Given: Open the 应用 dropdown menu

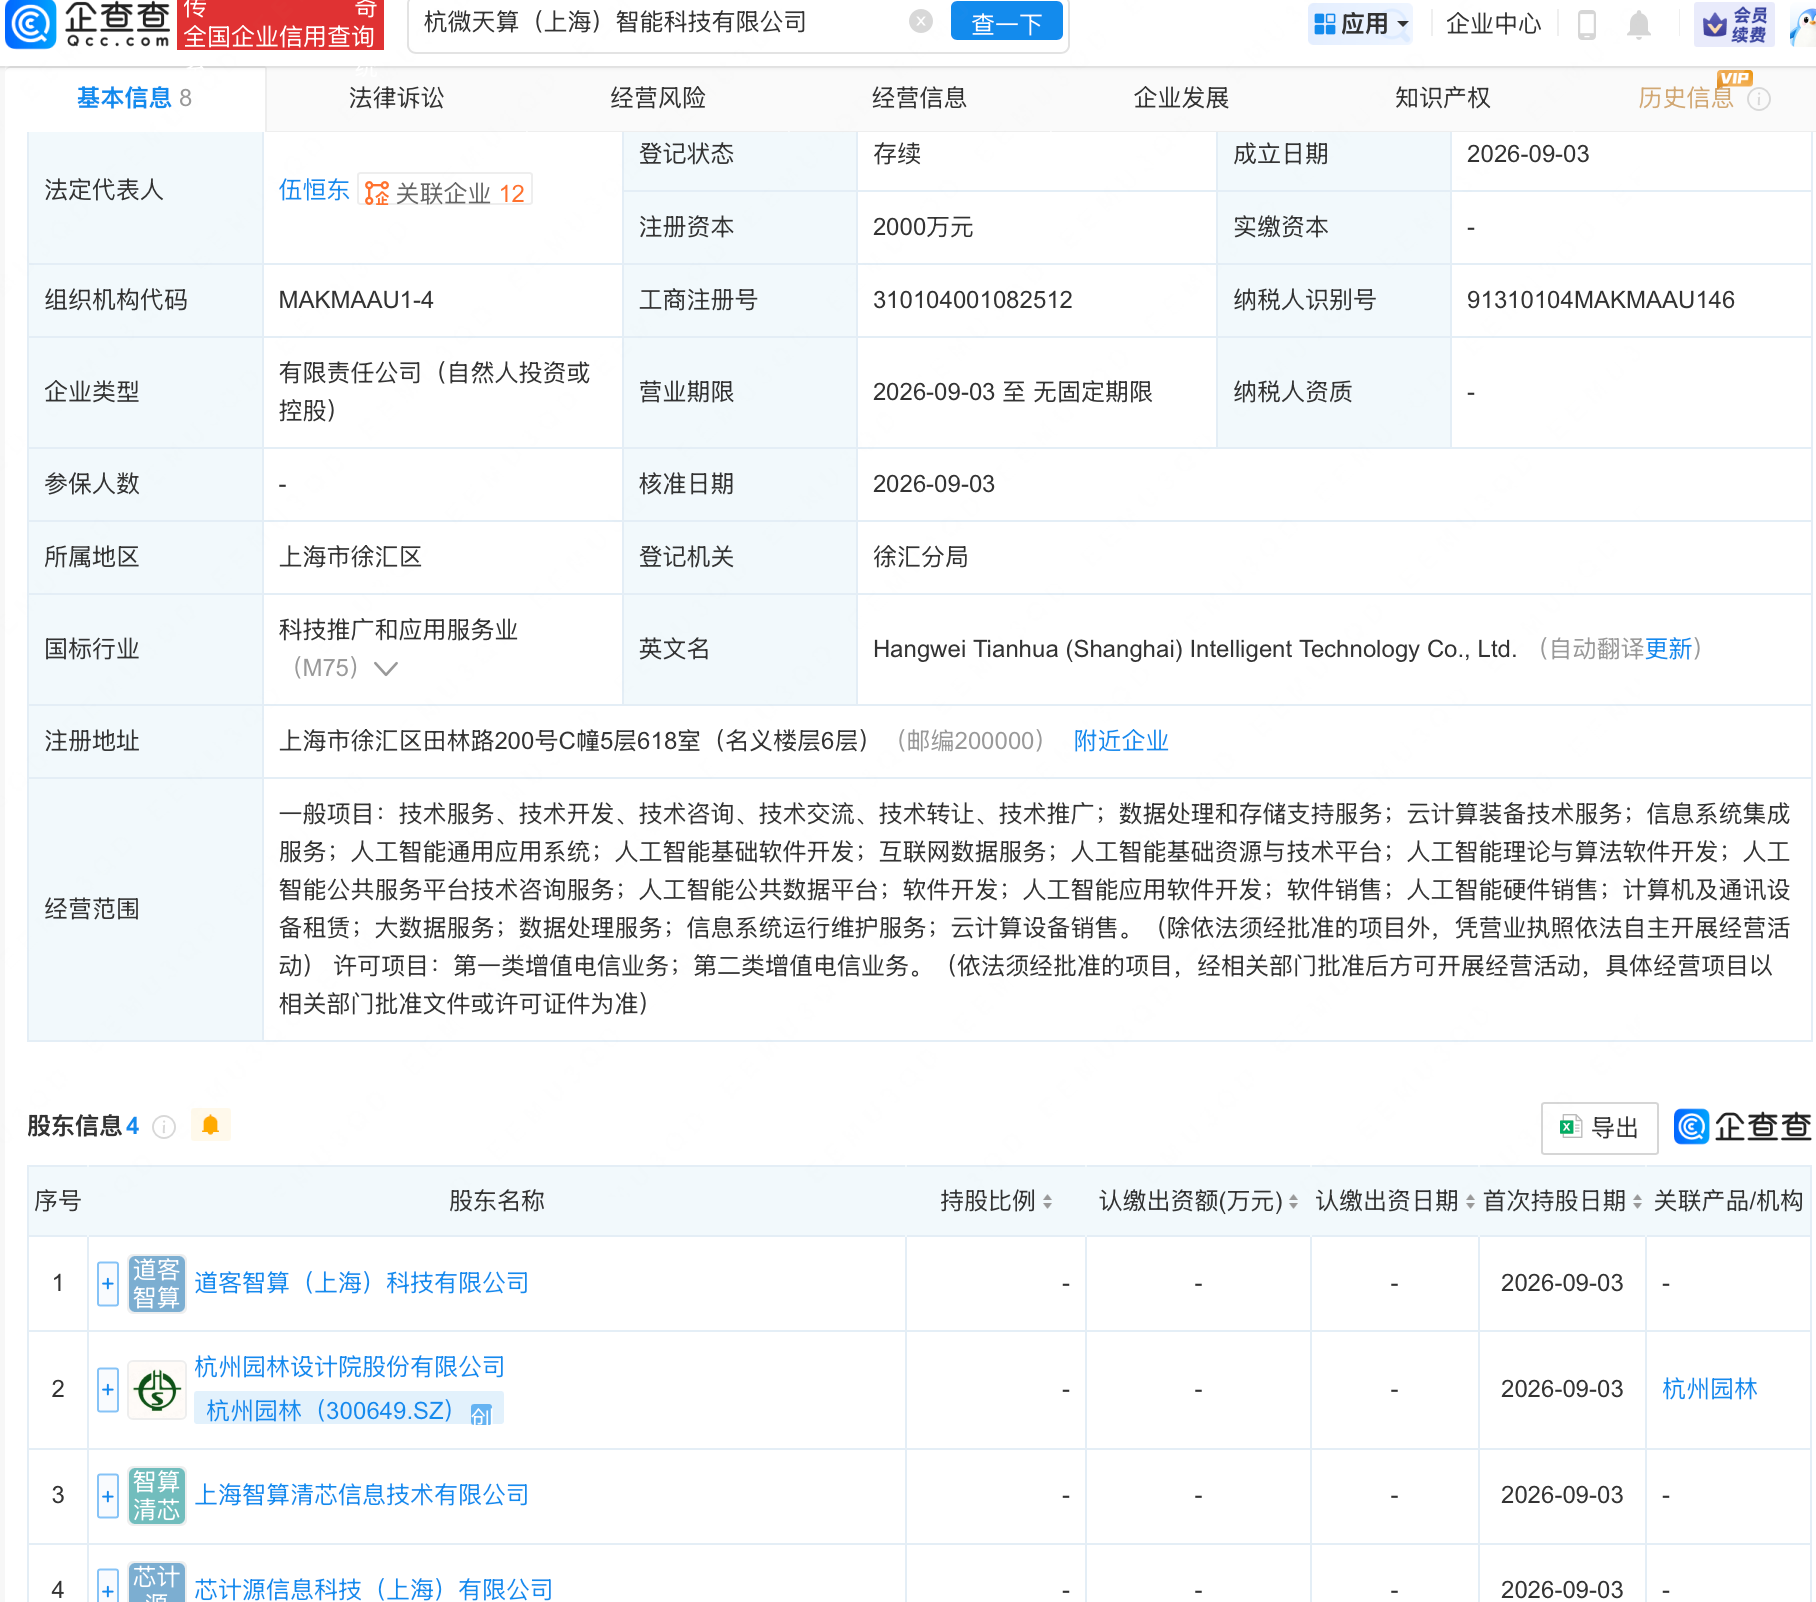Looking at the screenshot, I should (x=1360, y=24).
